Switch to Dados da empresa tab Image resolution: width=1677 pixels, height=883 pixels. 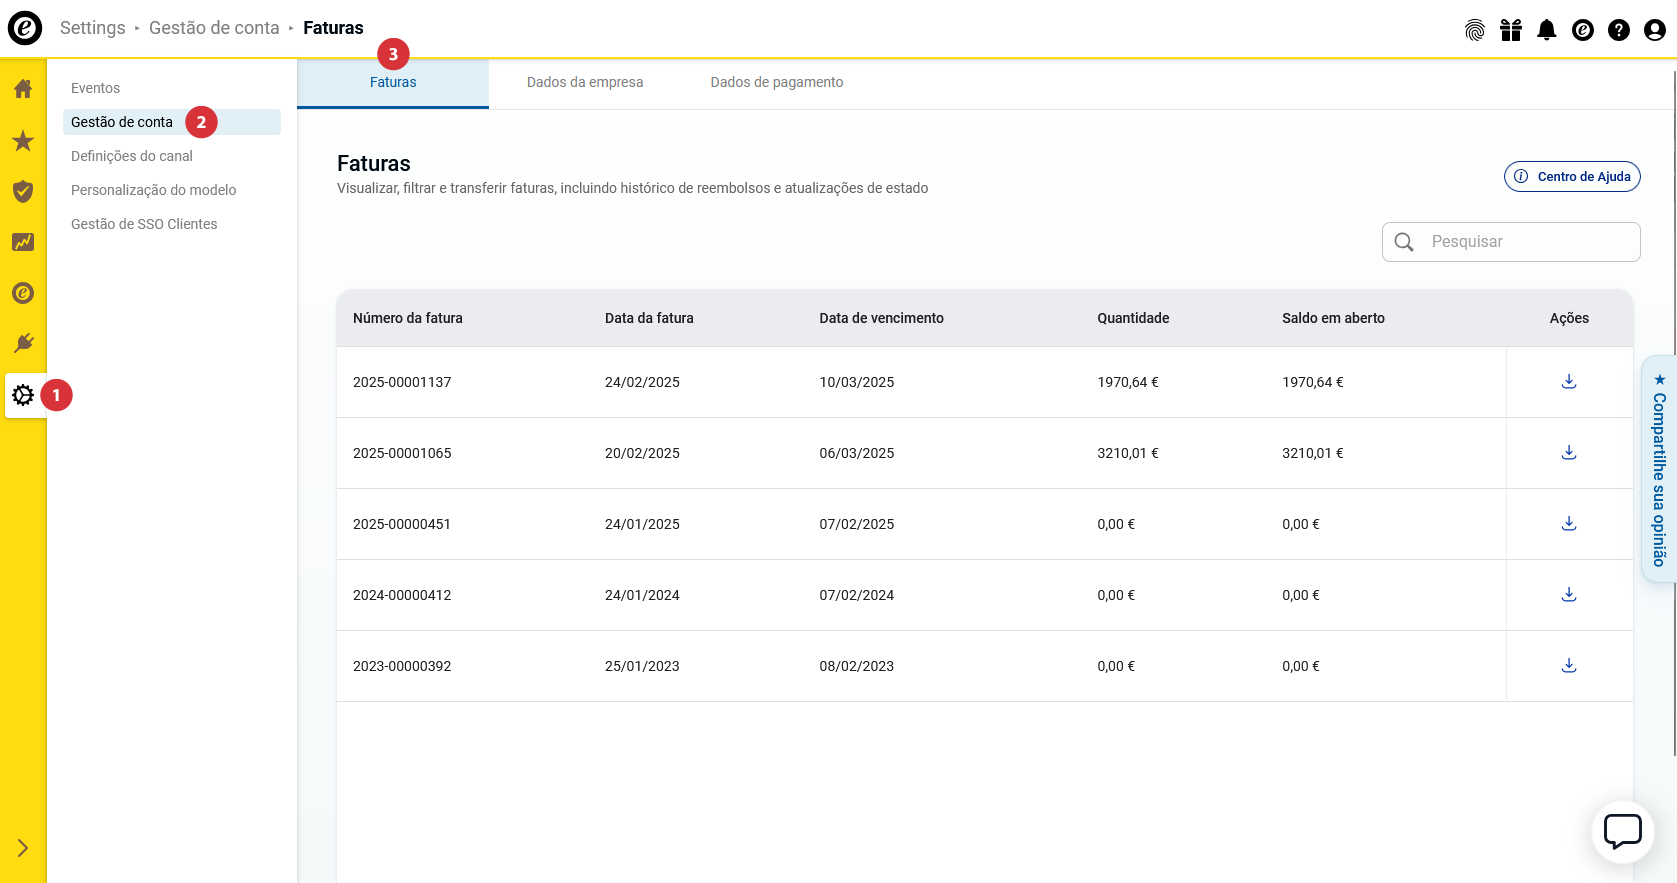click(x=585, y=83)
